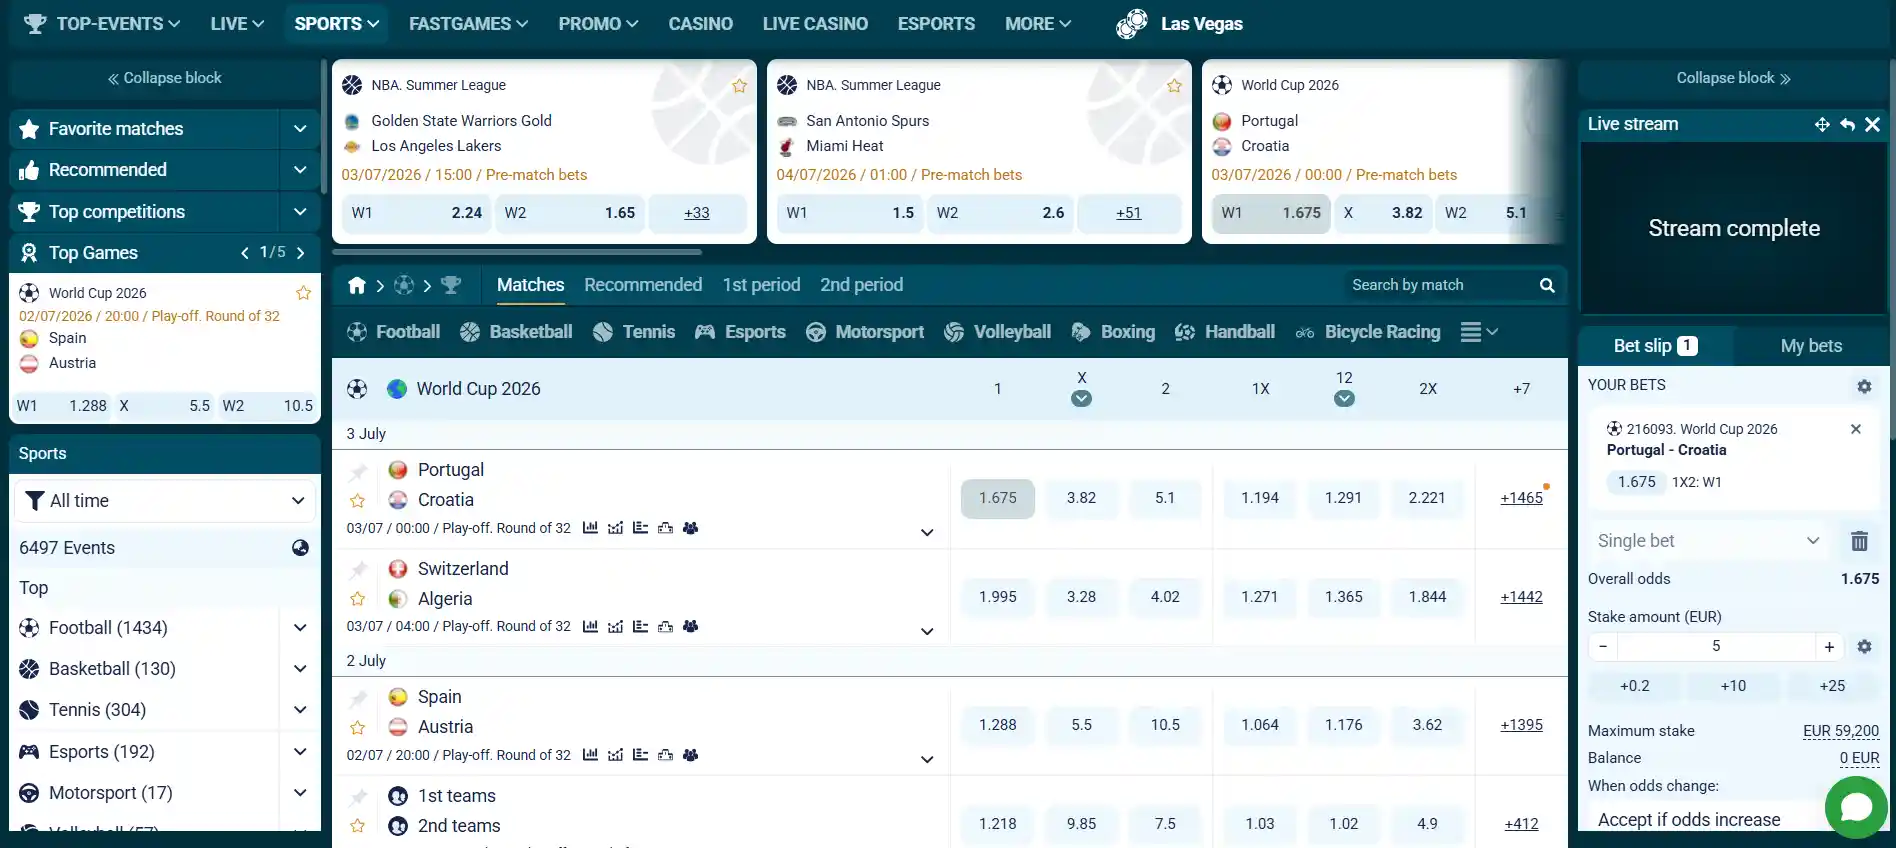1896x848 pixels.
Task: Open statistics chart icon for Portugal match
Action: click(x=590, y=528)
